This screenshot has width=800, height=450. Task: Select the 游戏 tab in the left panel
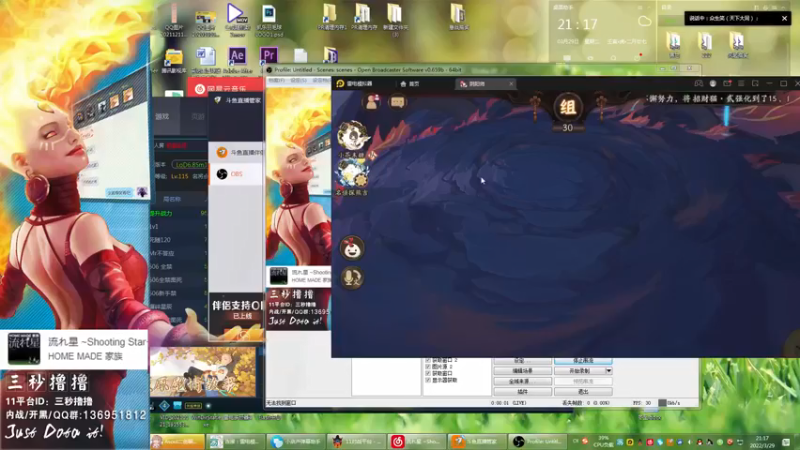[162, 117]
